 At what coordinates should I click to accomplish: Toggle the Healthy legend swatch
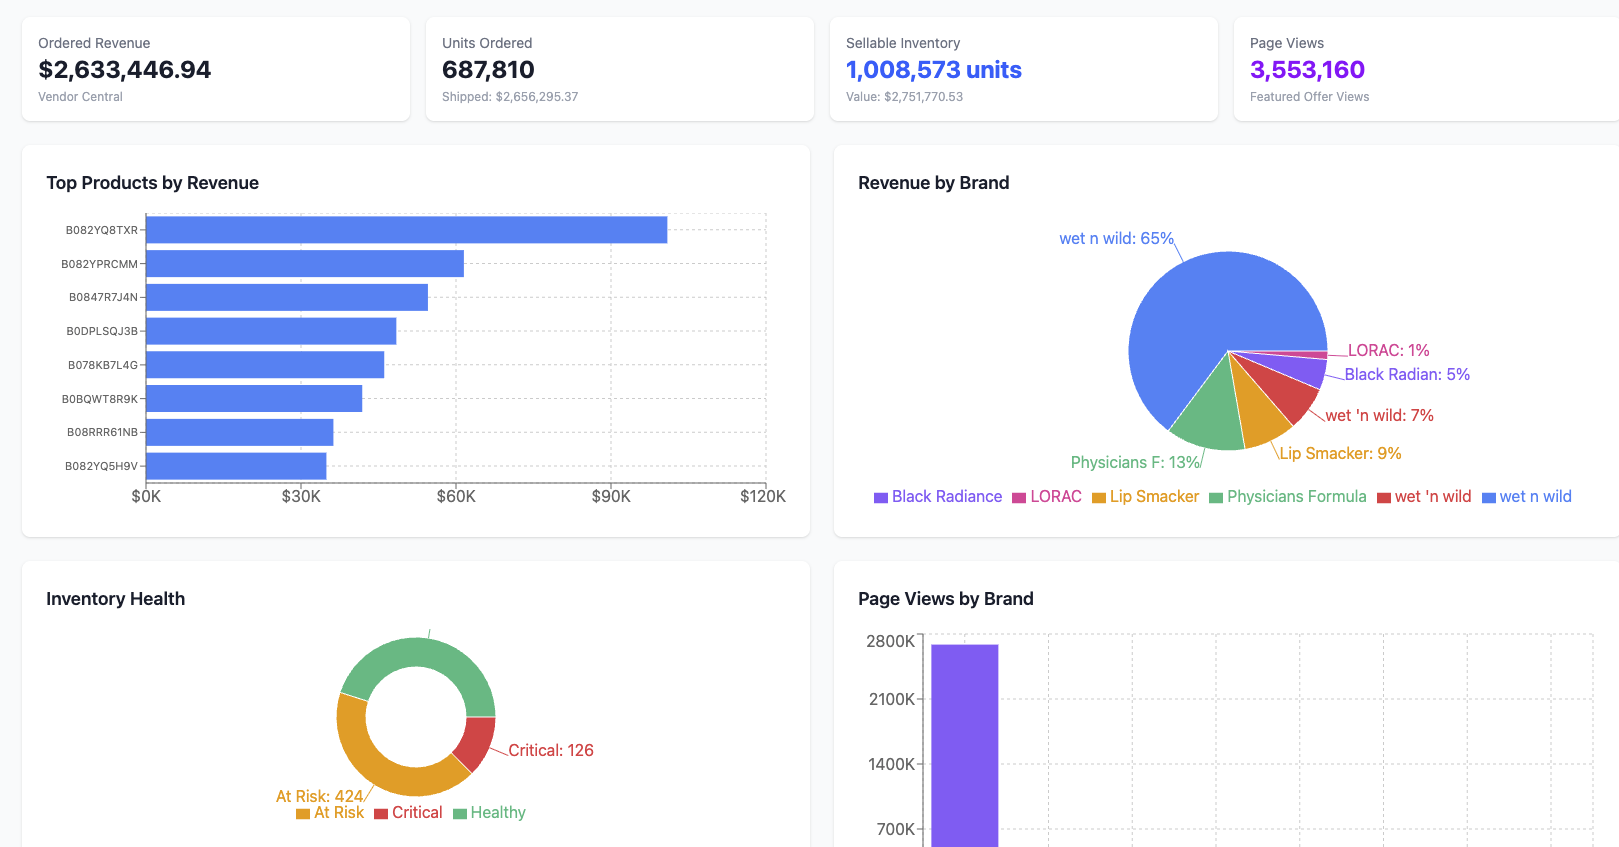click(x=460, y=814)
